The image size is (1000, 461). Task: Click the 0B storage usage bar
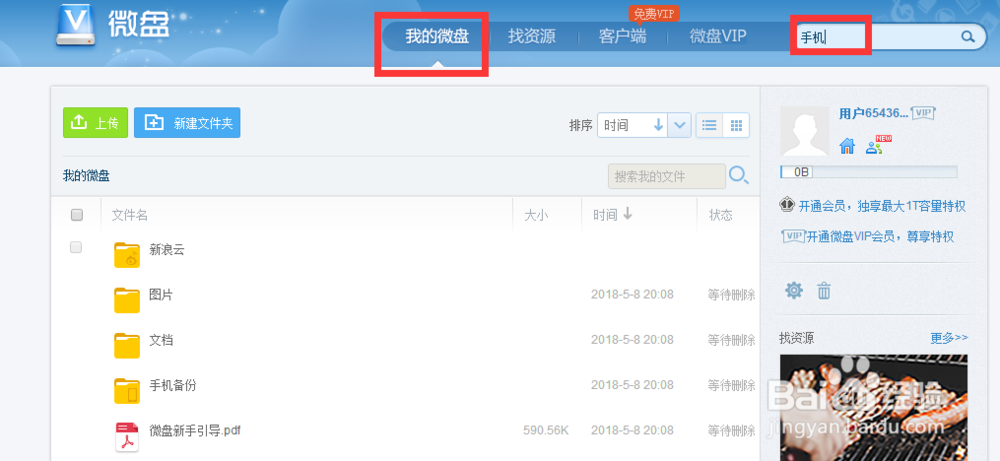869,172
